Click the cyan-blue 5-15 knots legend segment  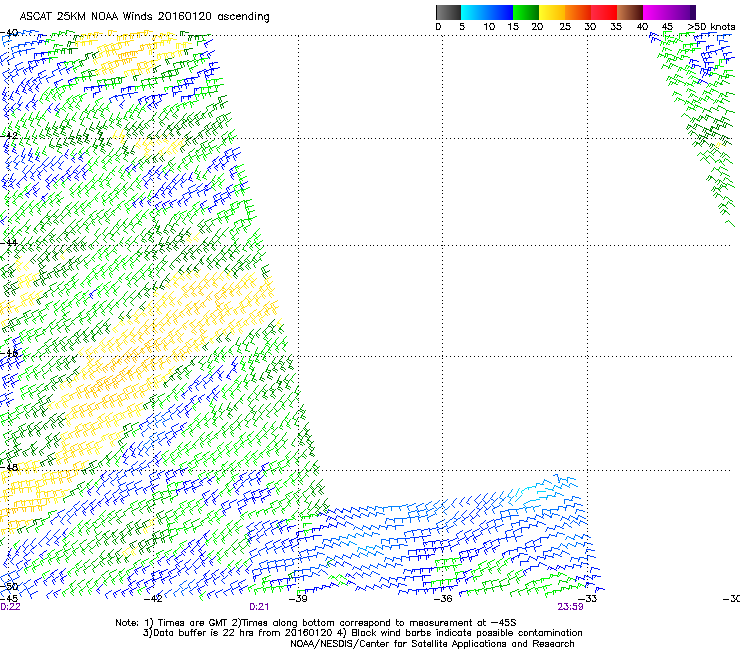coord(487,12)
